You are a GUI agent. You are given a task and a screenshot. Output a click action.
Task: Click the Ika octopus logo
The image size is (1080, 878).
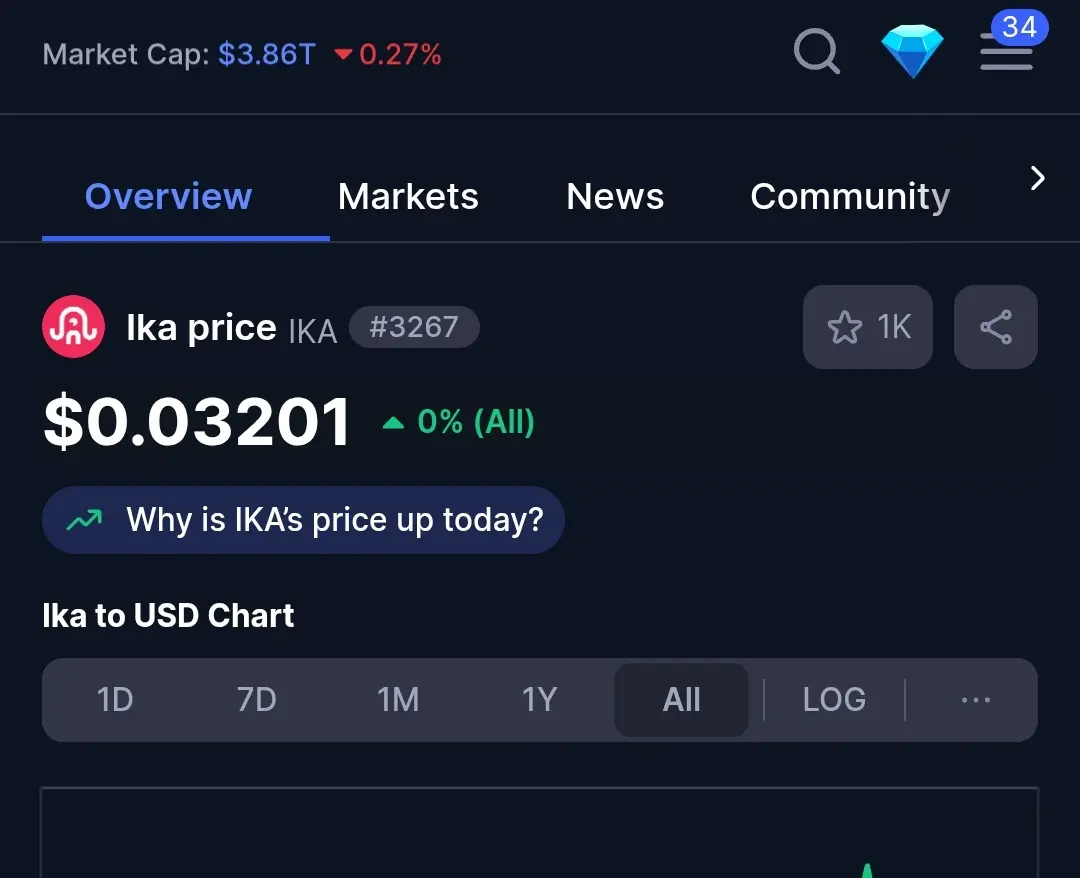[74, 326]
